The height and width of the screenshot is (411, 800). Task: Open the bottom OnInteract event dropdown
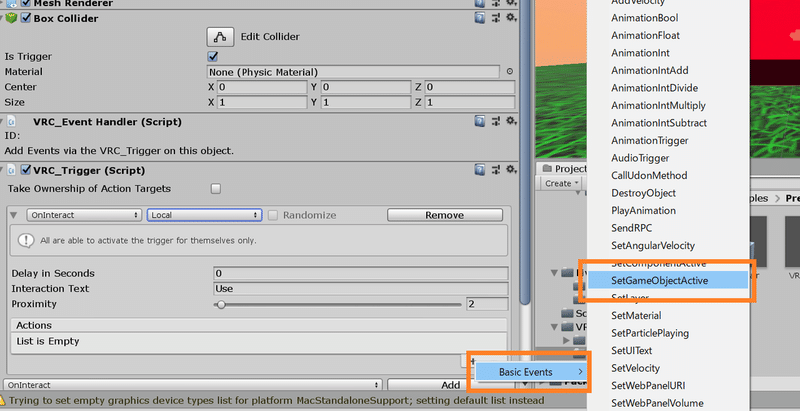[x=193, y=385]
